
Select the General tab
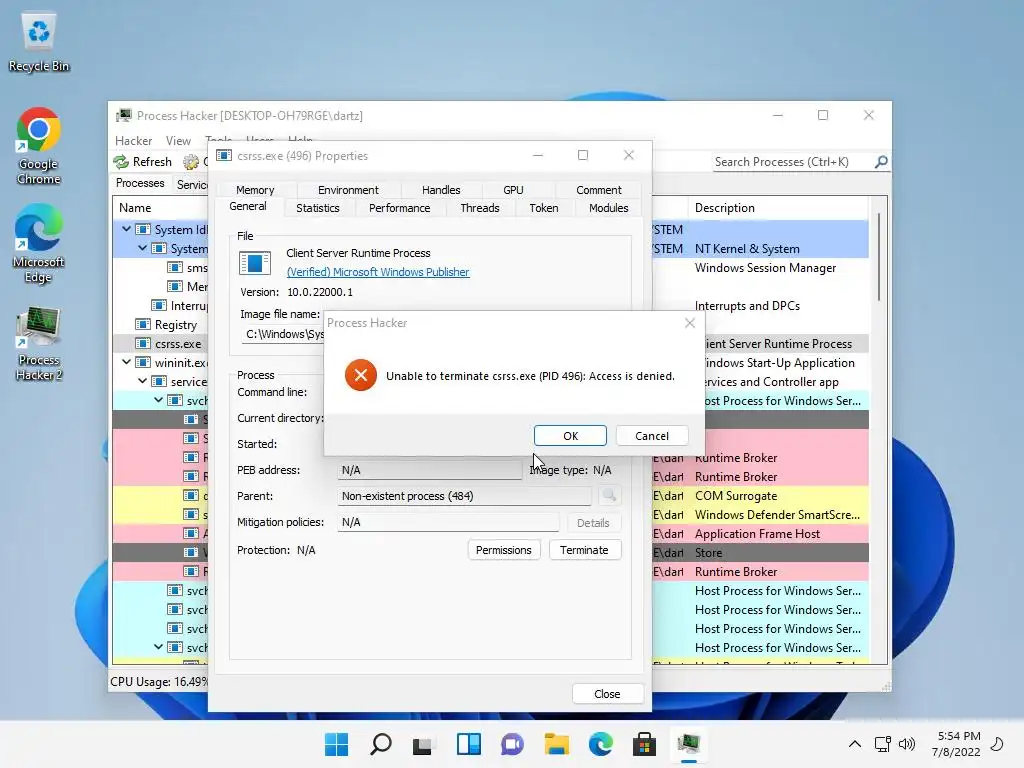tap(248, 206)
